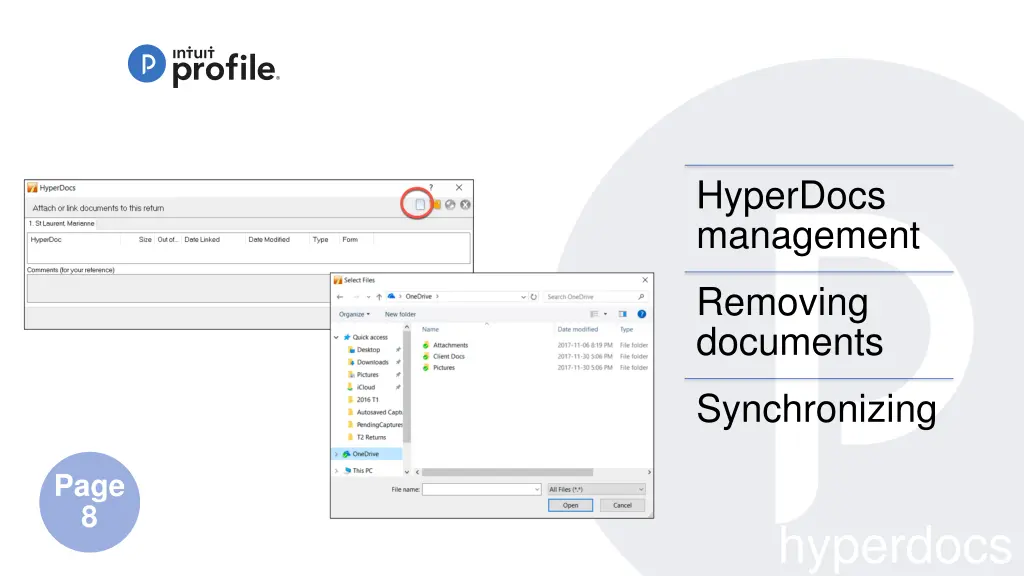Click navigation pane scroll up arrow
This screenshot has height=576, width=1024.
[407, 327]
